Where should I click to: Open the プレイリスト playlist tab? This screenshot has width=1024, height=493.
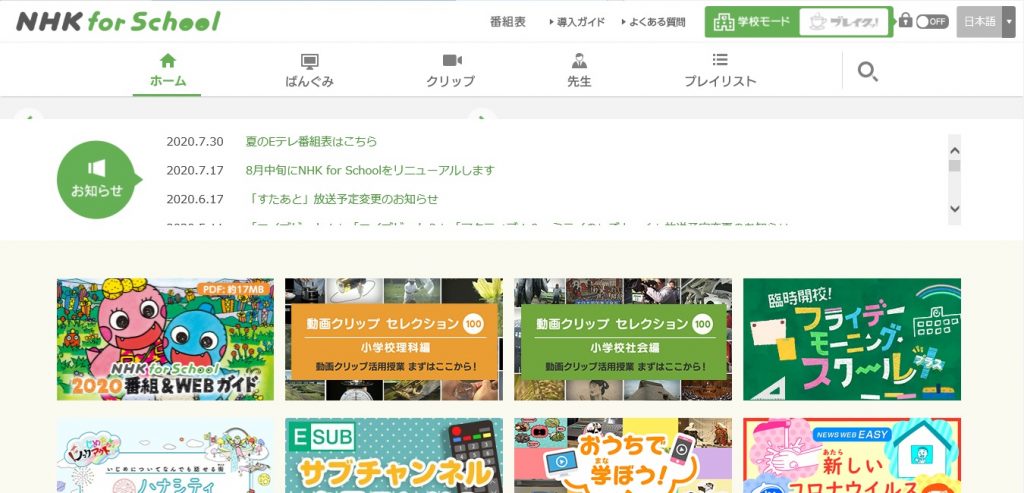720,71
